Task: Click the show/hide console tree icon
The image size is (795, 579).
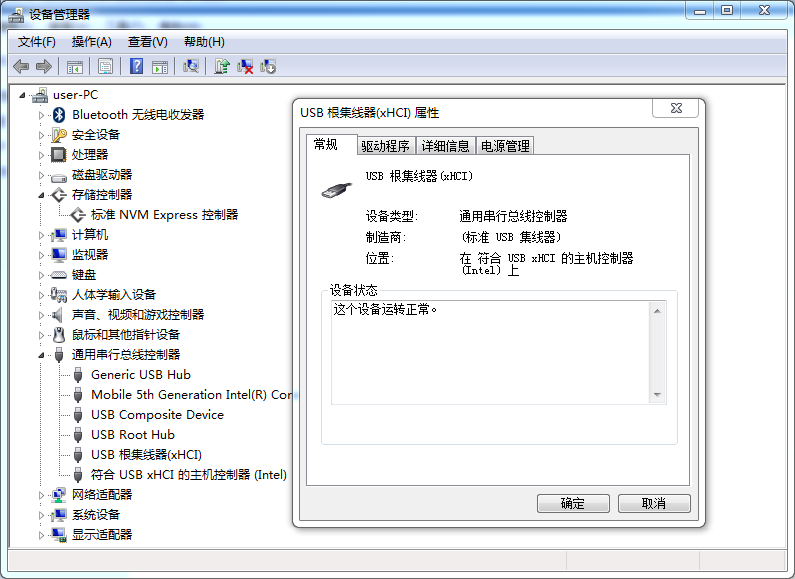Action: [x=75, y=66]
